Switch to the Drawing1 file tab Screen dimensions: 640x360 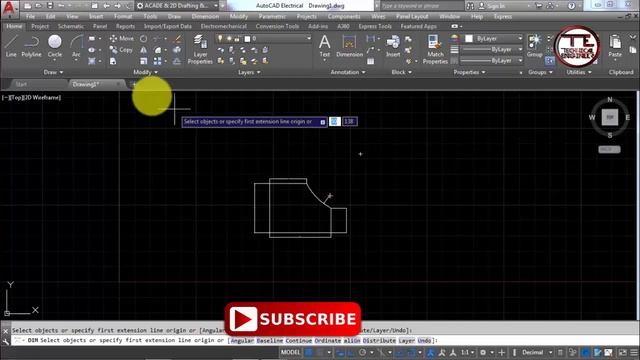click(x=86, y=84)
